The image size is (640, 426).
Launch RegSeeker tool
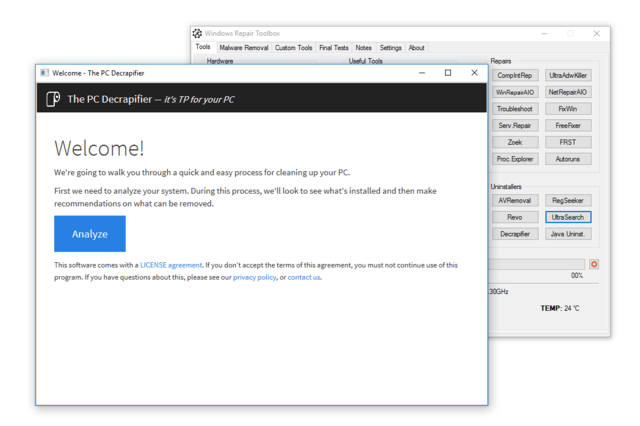(x=568, y=201)
